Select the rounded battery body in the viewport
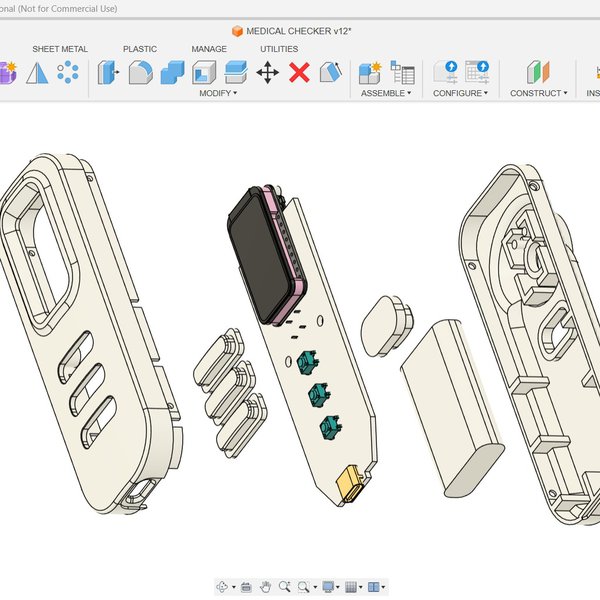This screenshot has height=600, width=600. [453, 408]
